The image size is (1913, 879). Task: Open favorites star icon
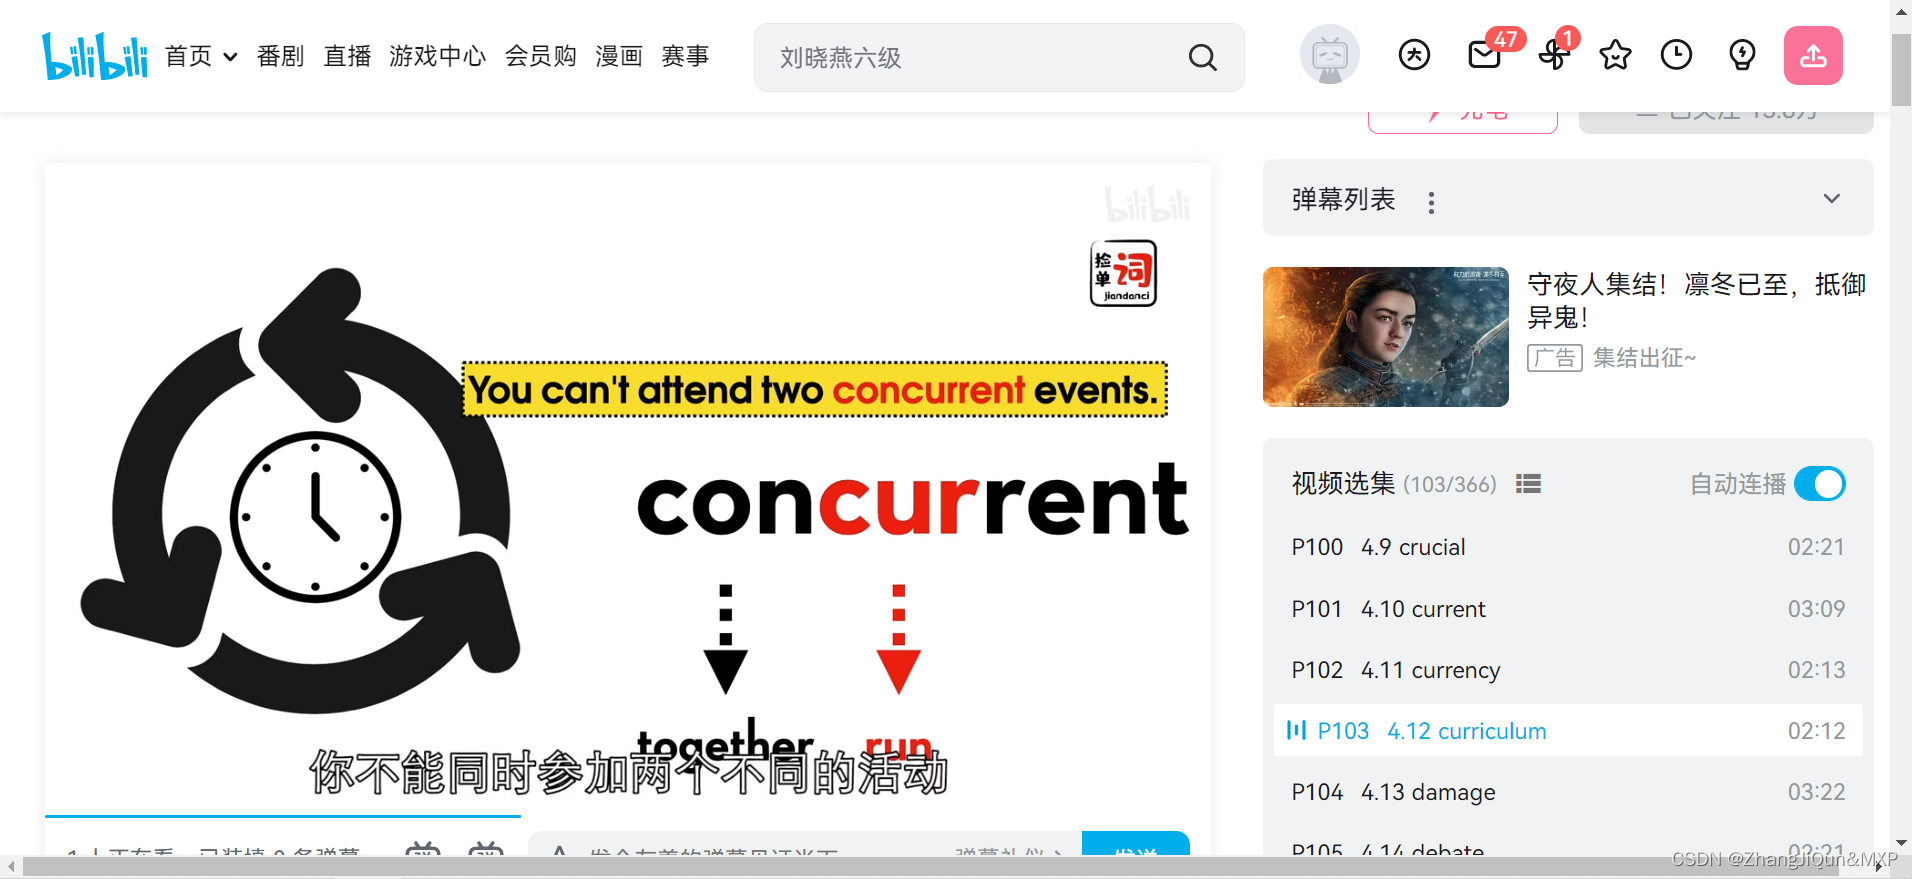pyautogui.click(x=1615, y=55)
